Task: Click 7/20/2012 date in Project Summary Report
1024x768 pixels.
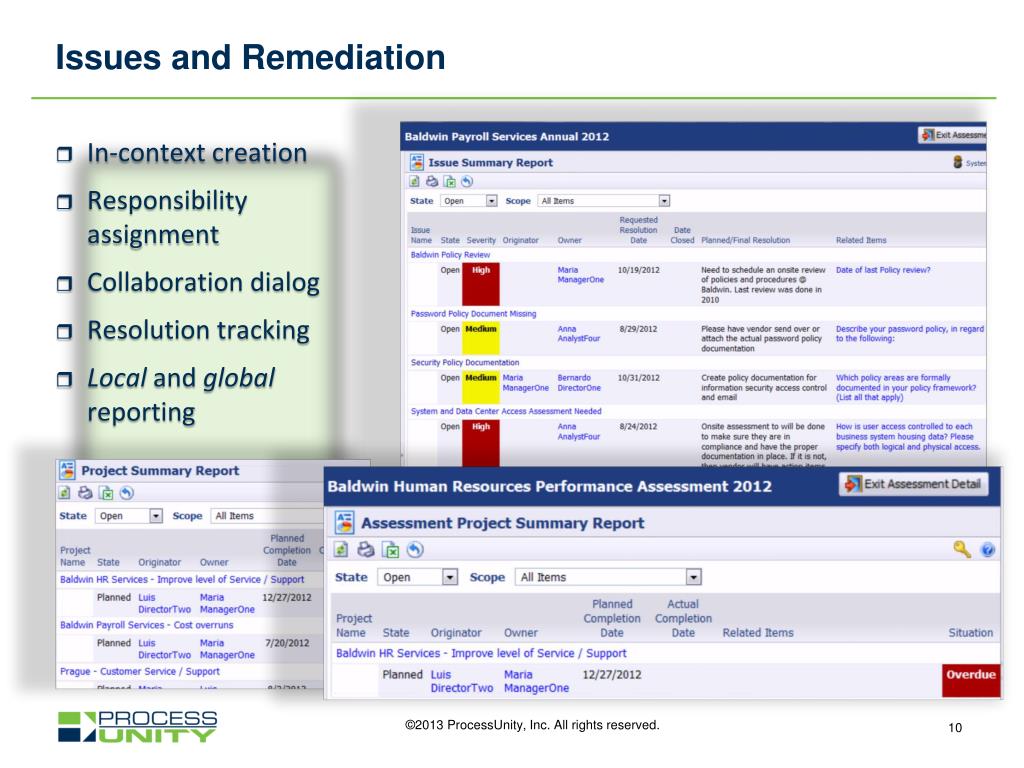Action: [287, 643]
